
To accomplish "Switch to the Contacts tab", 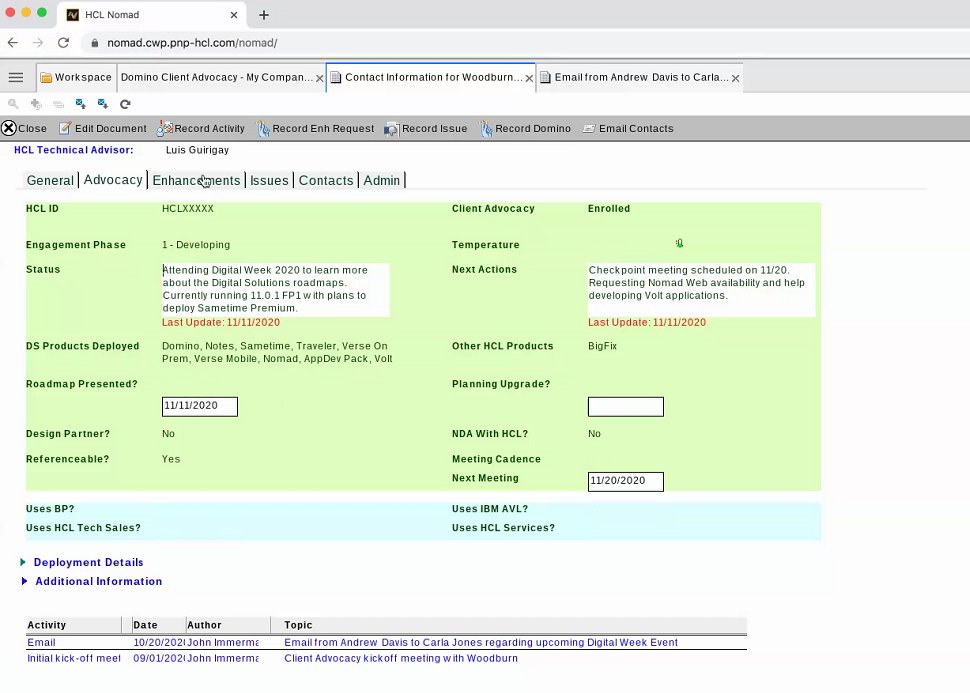I will (x=326, y=181).
